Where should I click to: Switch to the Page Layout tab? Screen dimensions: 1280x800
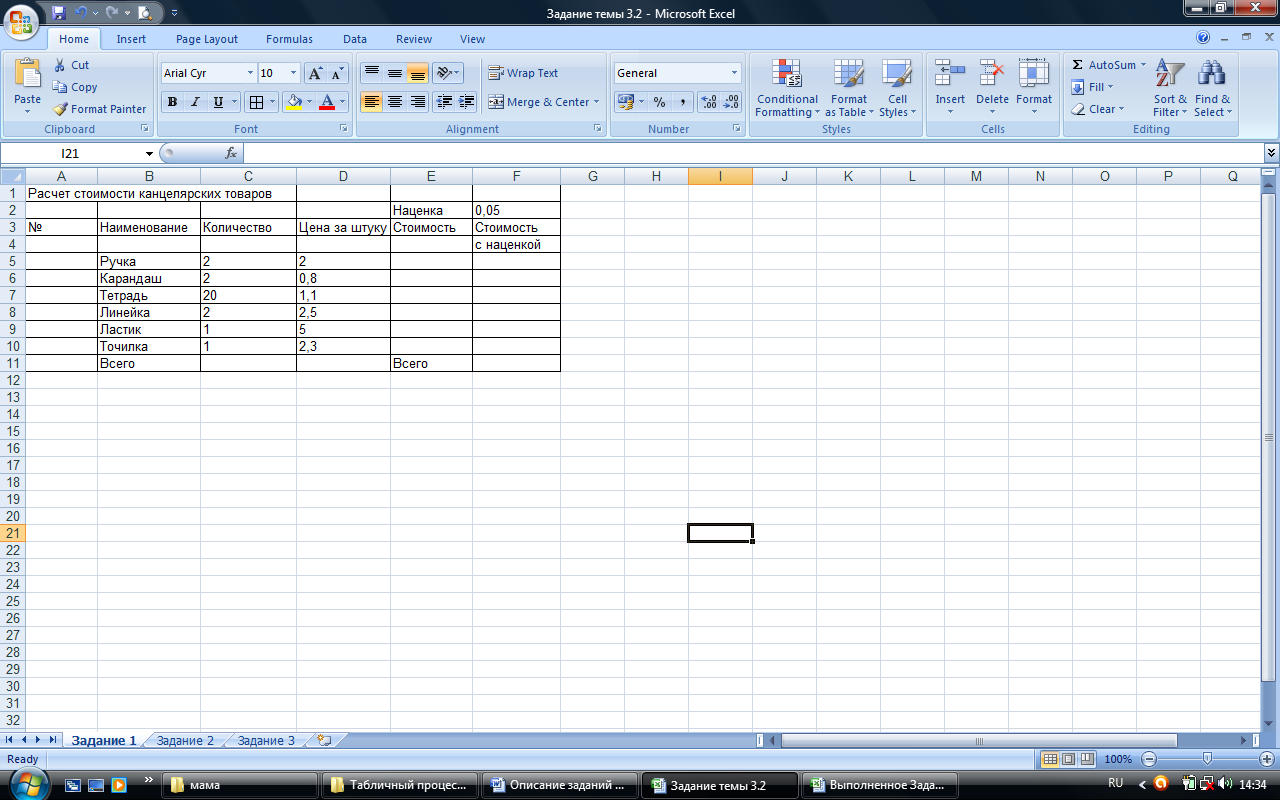(x=207, y=39)
